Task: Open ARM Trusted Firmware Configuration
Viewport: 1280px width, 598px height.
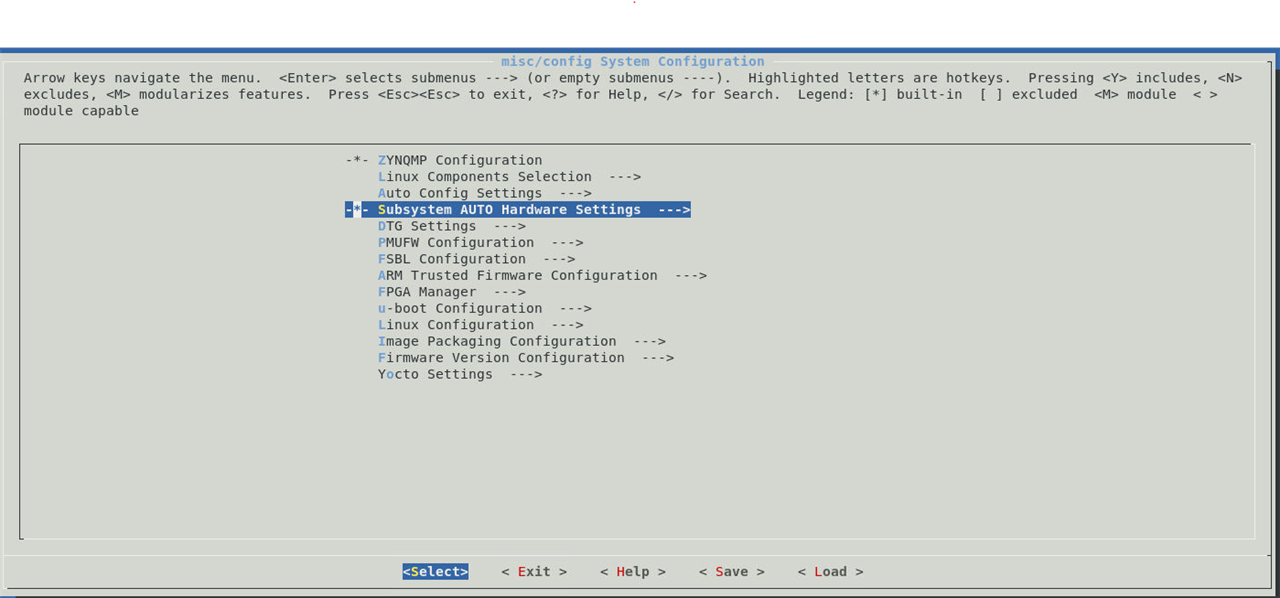Action: (x=542, y=276)
